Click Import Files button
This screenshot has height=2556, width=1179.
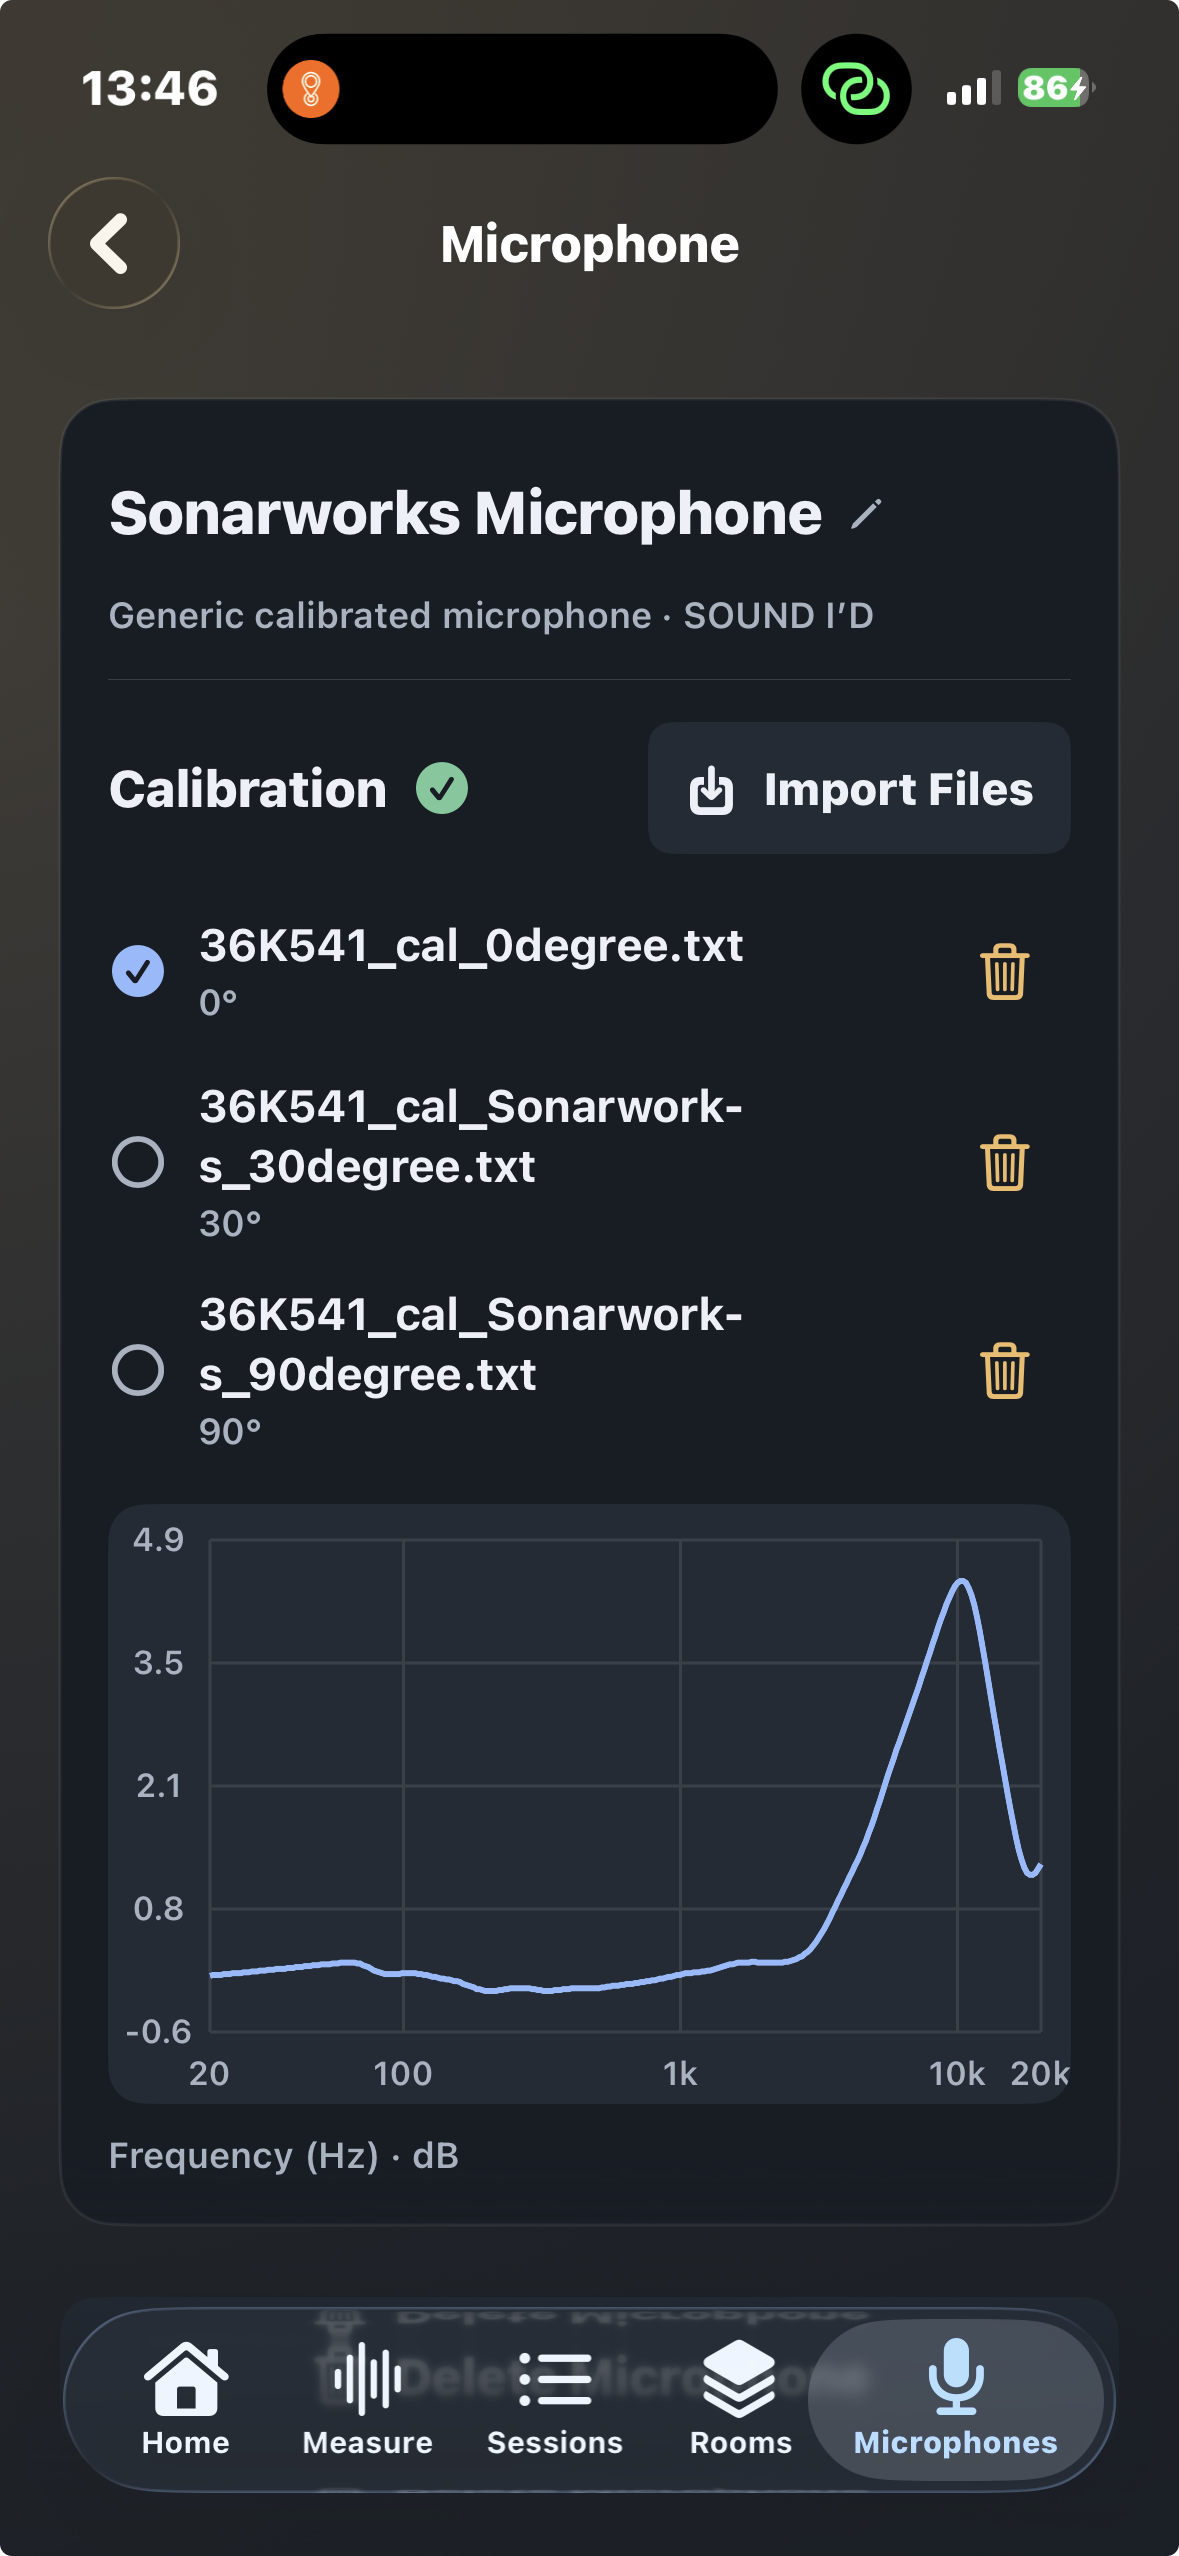[859, 788]
